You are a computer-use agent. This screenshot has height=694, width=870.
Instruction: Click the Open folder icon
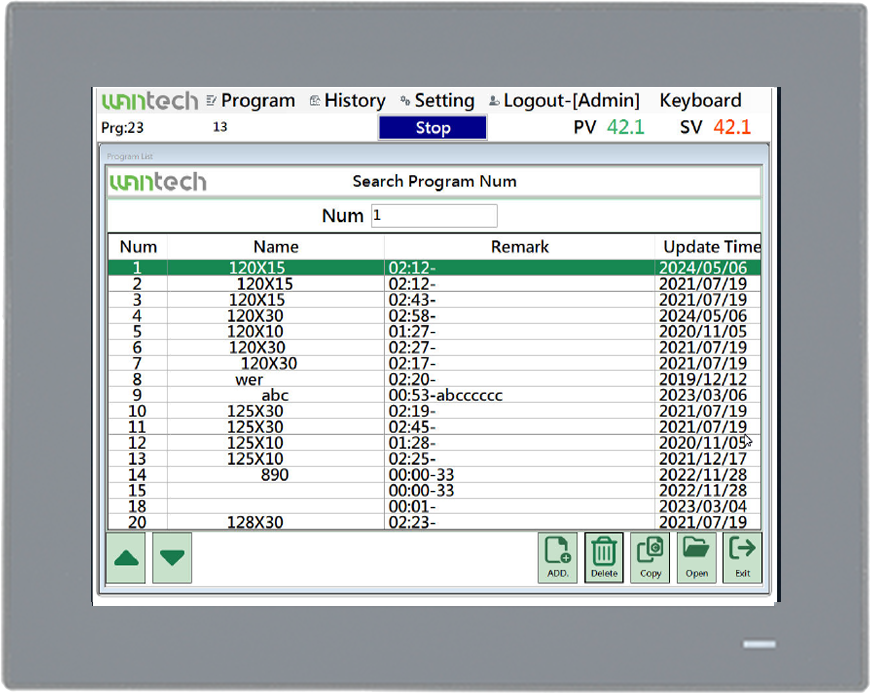click(696, 558)
